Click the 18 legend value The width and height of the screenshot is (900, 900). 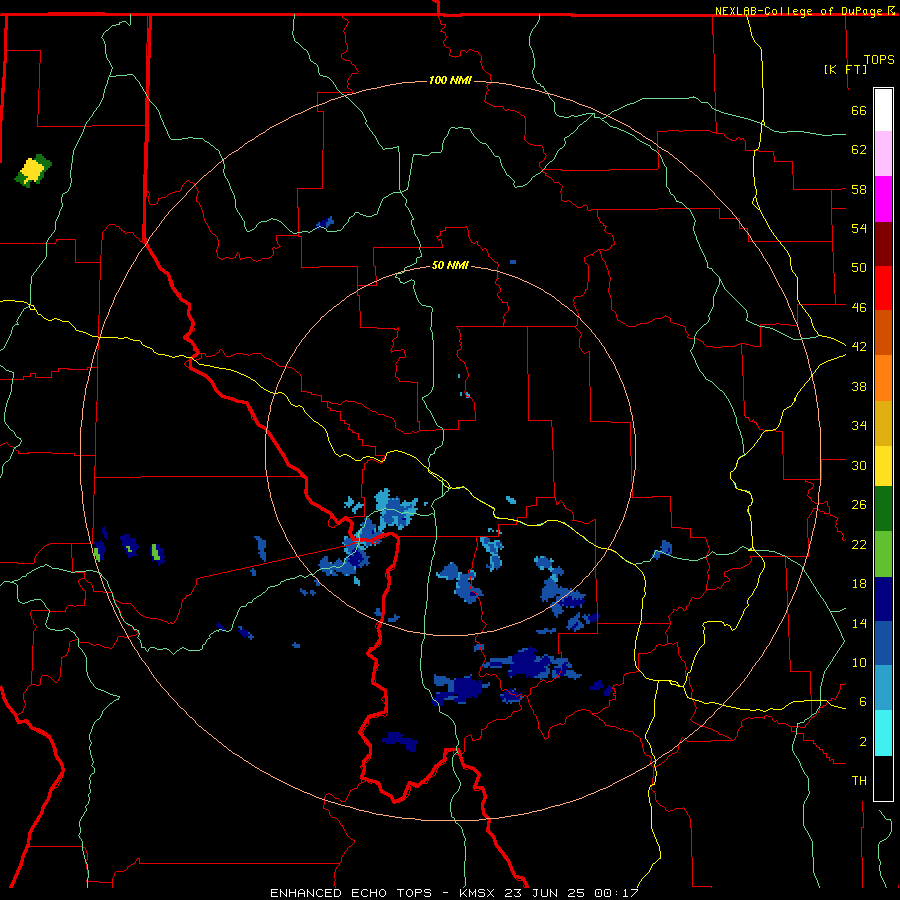click(x=859, y=584)
